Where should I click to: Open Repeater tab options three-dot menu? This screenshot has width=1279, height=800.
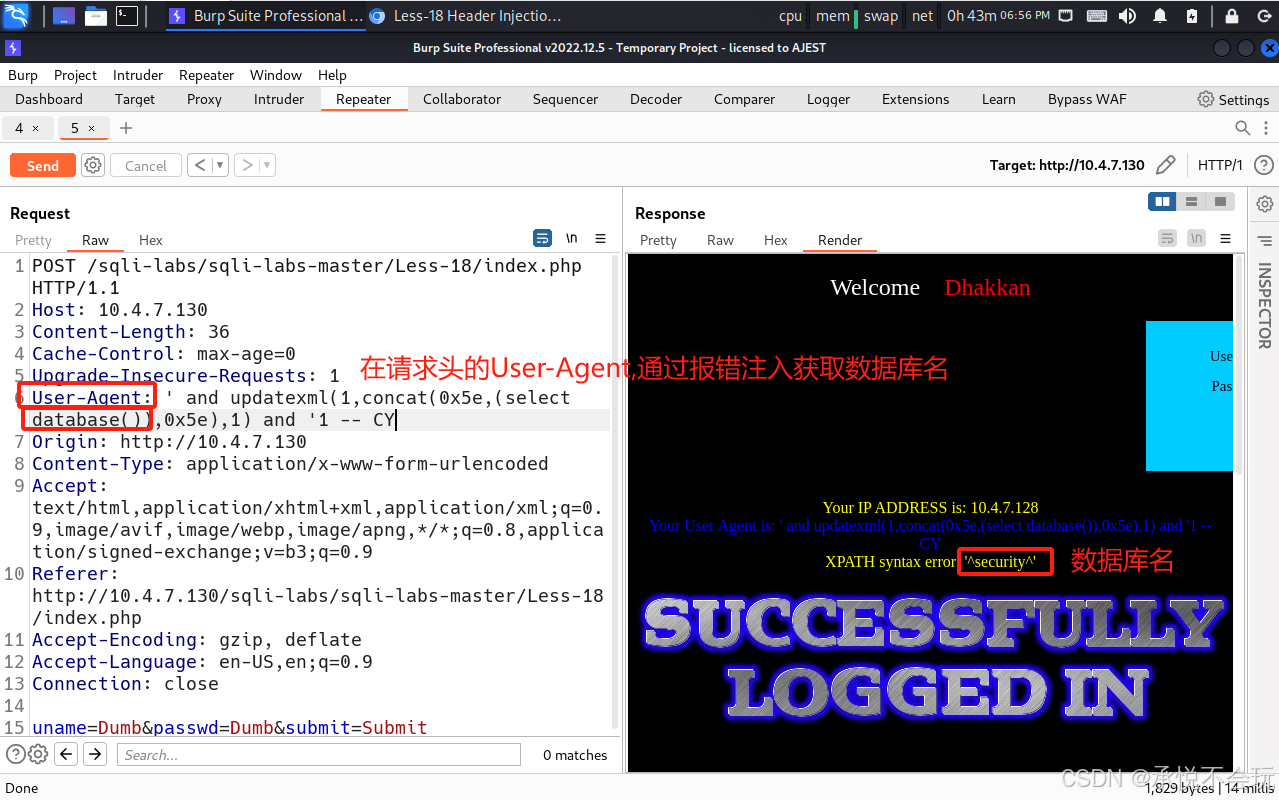(1264, 128)
